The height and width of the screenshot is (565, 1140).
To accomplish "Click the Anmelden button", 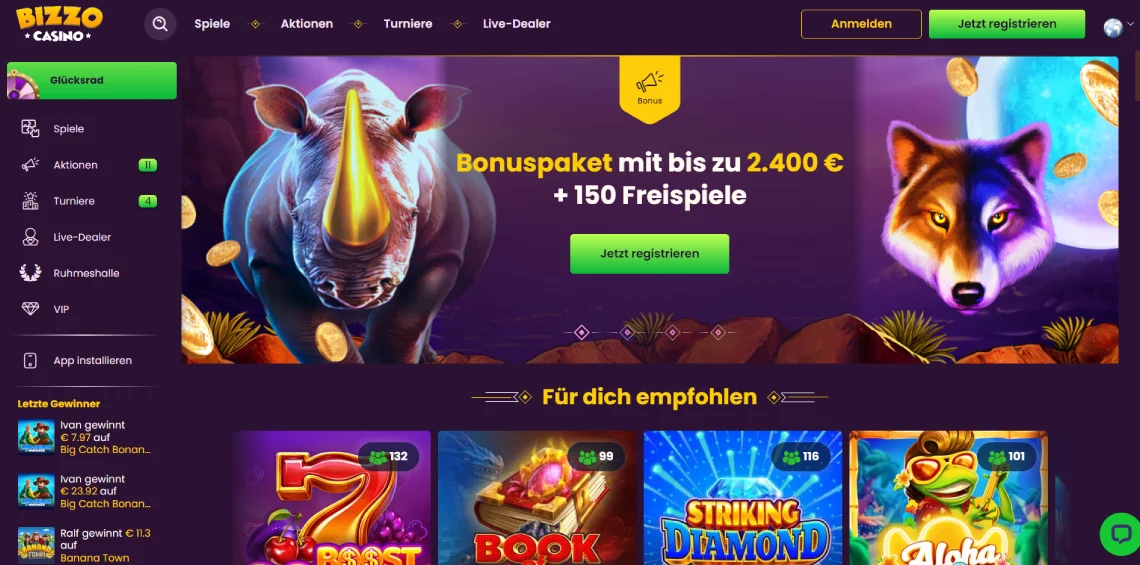I will pos(862,24).
